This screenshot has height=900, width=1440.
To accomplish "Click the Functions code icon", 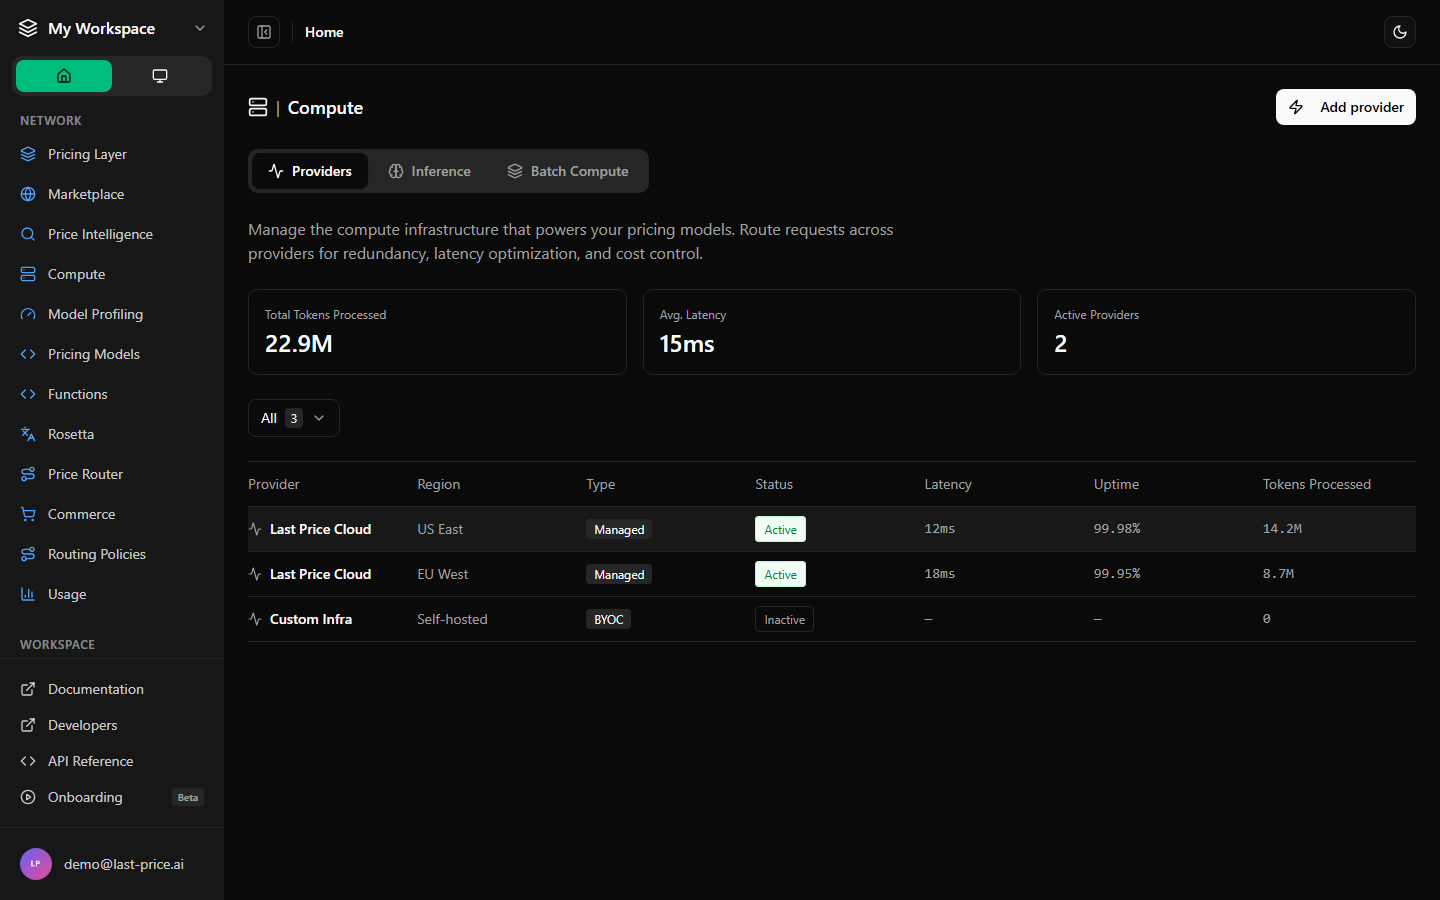I will coord(28,394).
